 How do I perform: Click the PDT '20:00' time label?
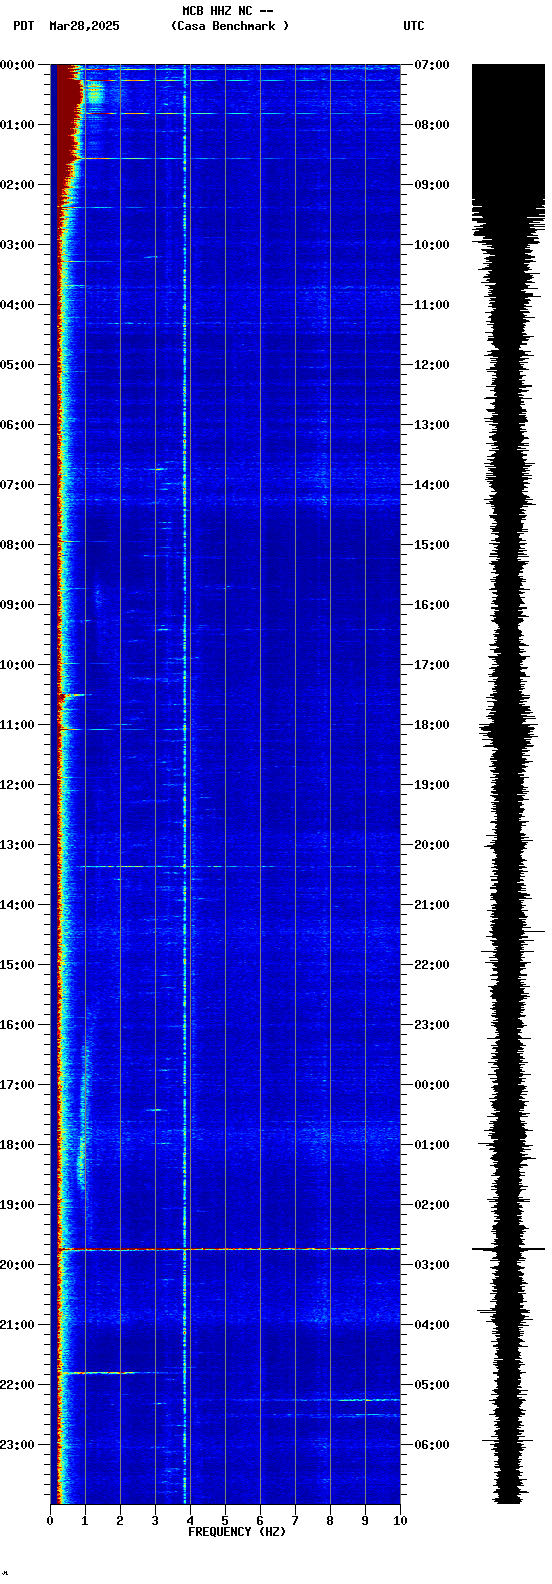pos(18,1265)
